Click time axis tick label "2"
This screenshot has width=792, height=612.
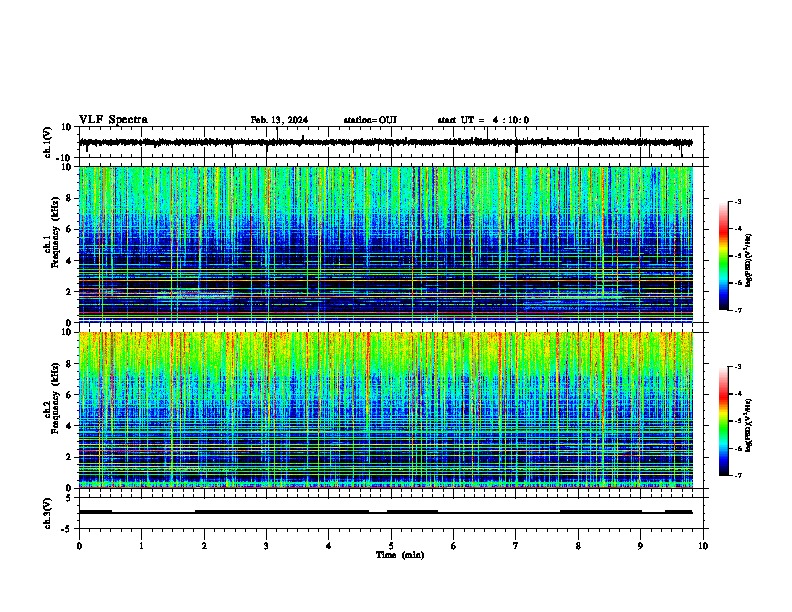pyautogui.click(x=204, y=546)
